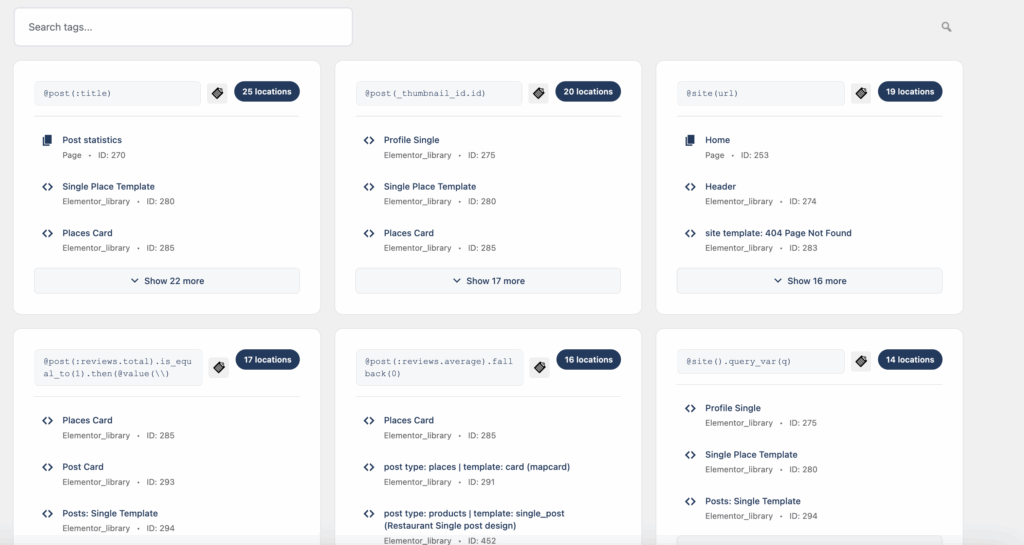
Task: Click tag icon beside @site().query_var(q)
Action: [861, 361]
